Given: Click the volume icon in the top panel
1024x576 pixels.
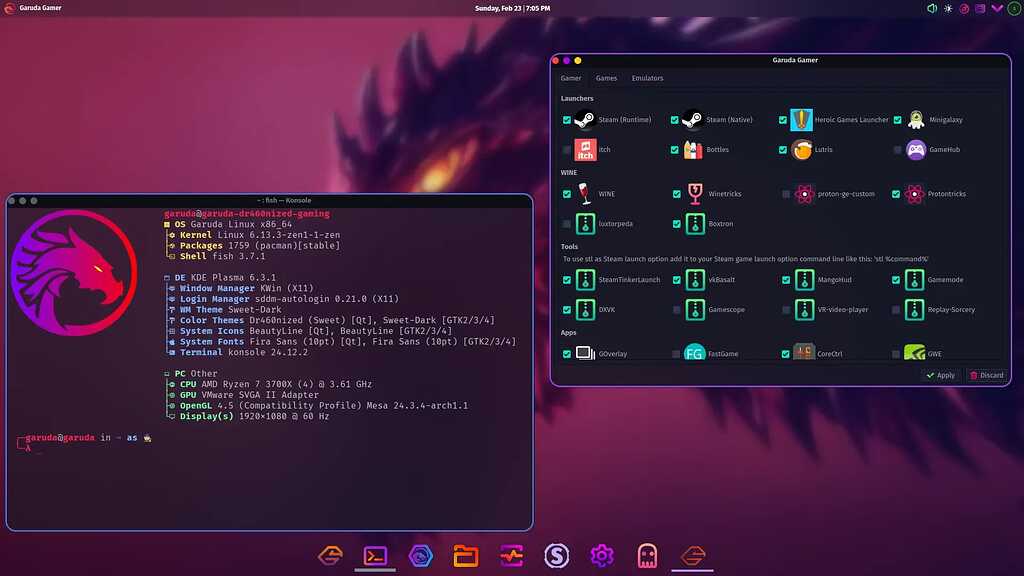Looking at the screenshot, I should (x=934, y=8).
